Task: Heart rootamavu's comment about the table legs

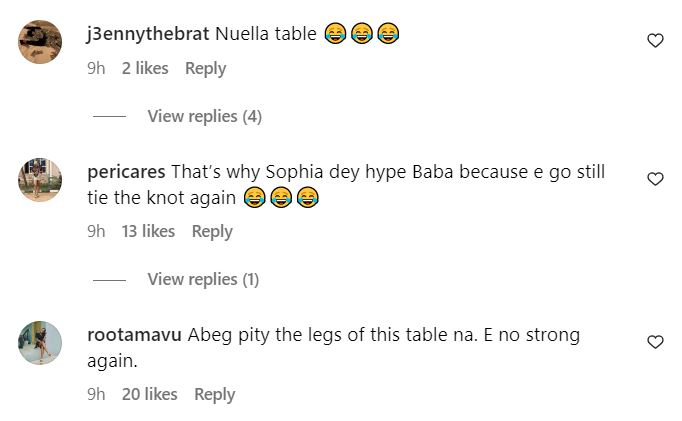Action: pyautogui.click(x=656, y=342)
